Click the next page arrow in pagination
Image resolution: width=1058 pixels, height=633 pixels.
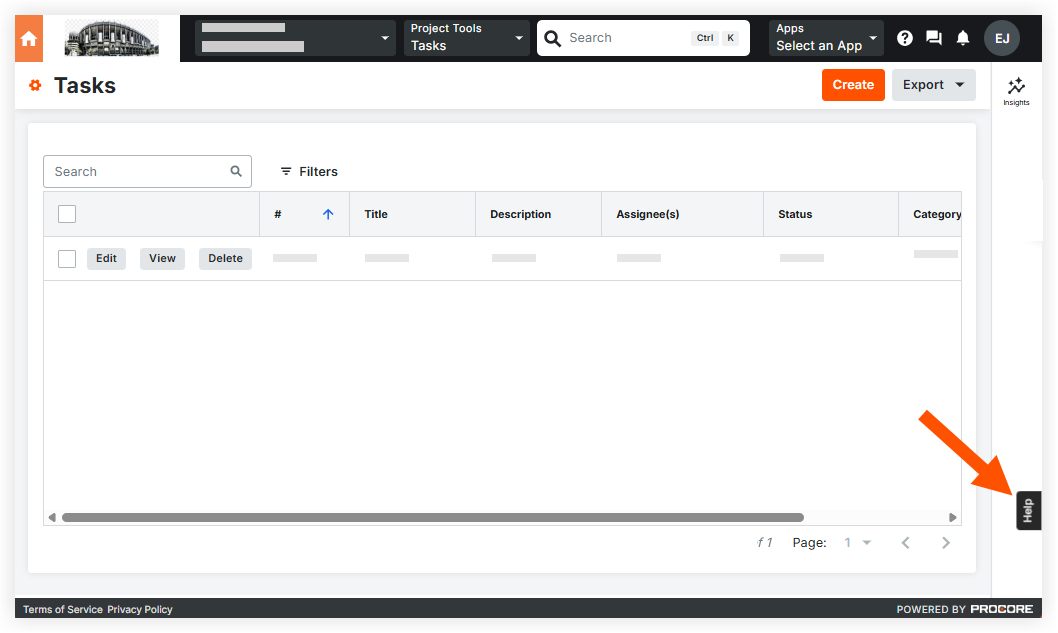tap(945, 542)
